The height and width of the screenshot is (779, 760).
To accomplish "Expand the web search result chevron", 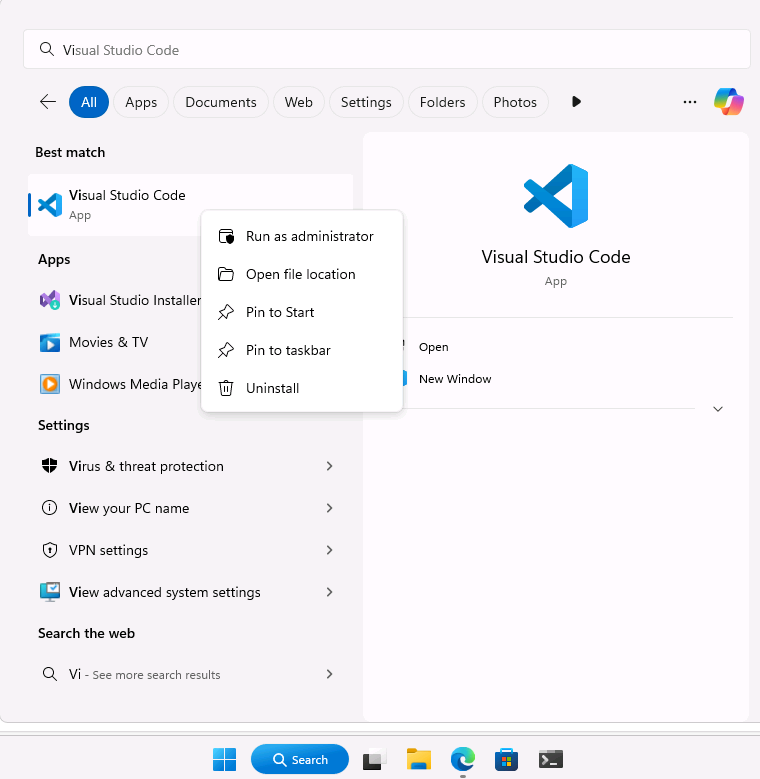I will 329,674.
